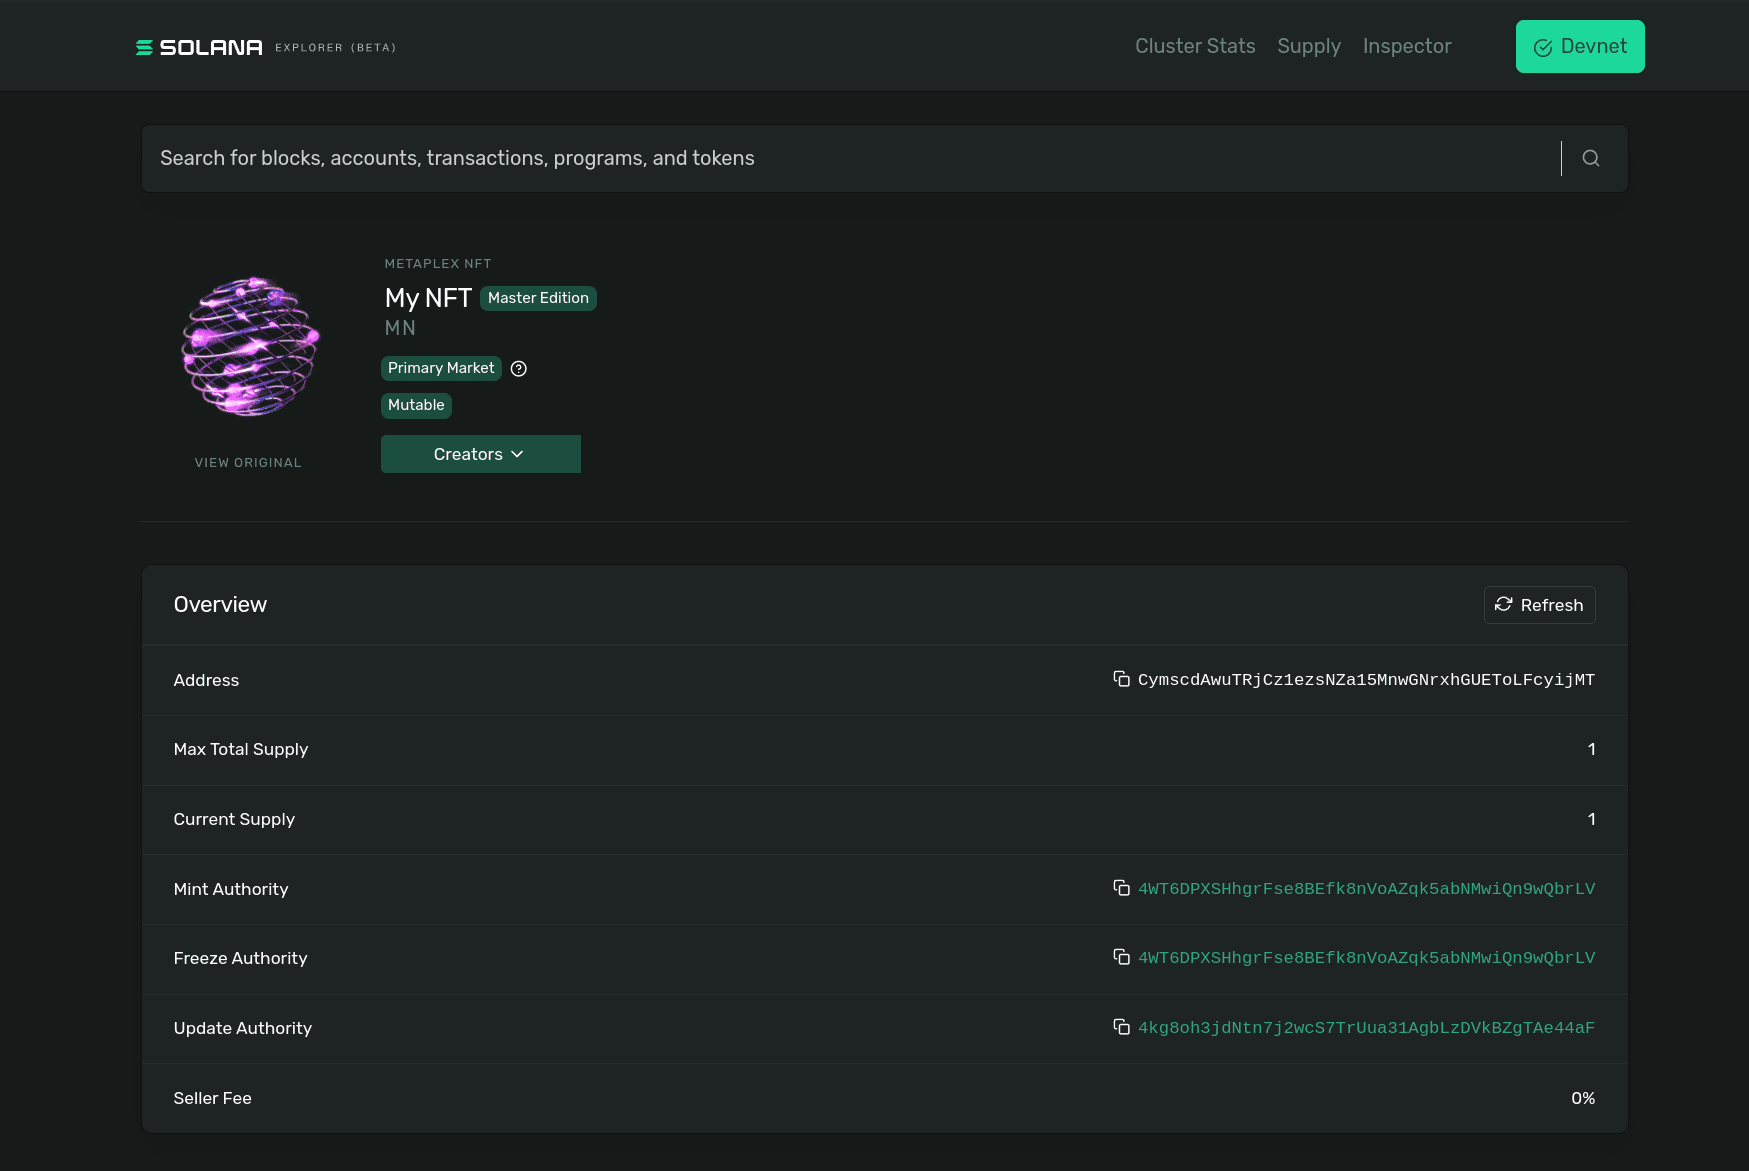The width and height of the screenshot is (1749, 1171).
Task: Click VIEW ORIGINAL below the NFT image
Action: click(248, 462)
